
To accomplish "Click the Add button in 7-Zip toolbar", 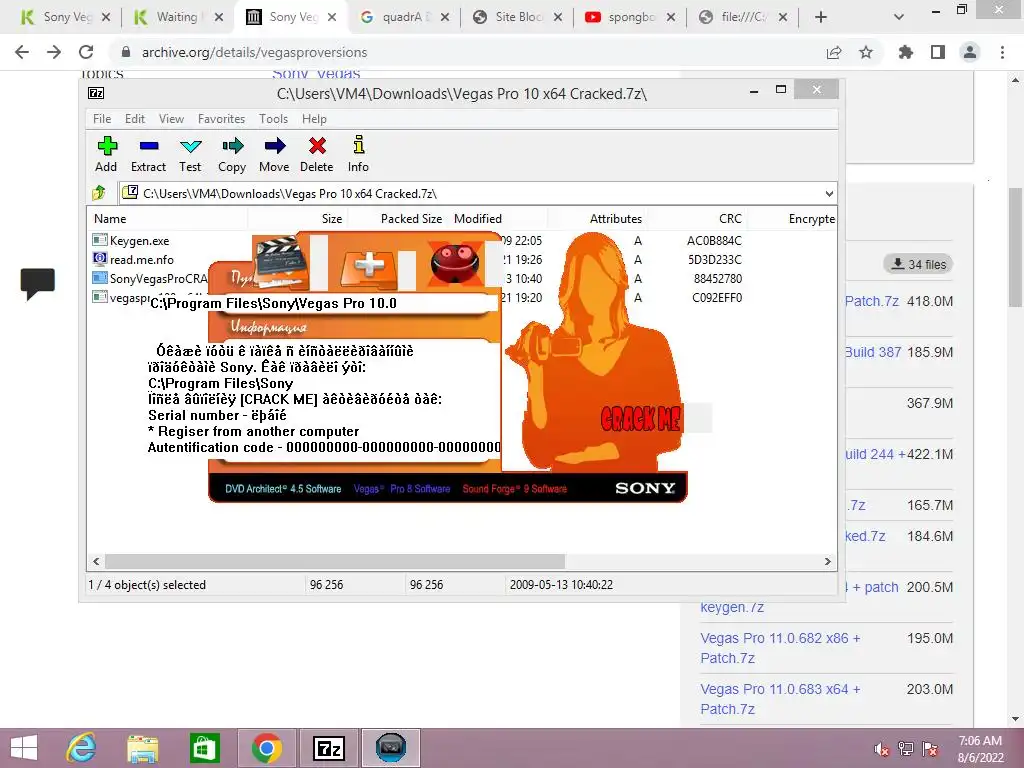I will pos(106,154).
